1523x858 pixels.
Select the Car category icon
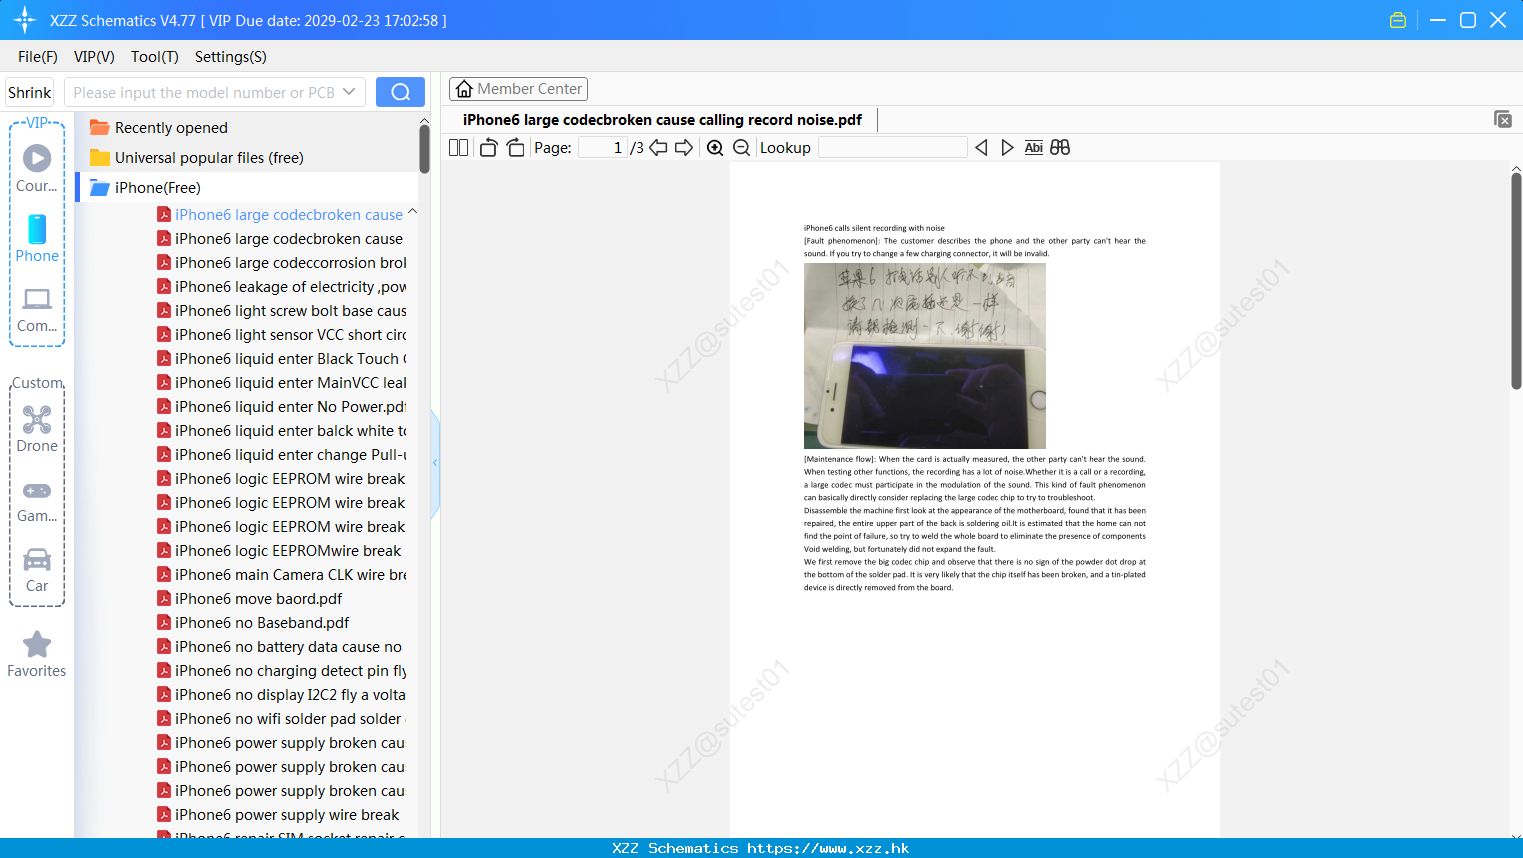click(x=37, y=570)
